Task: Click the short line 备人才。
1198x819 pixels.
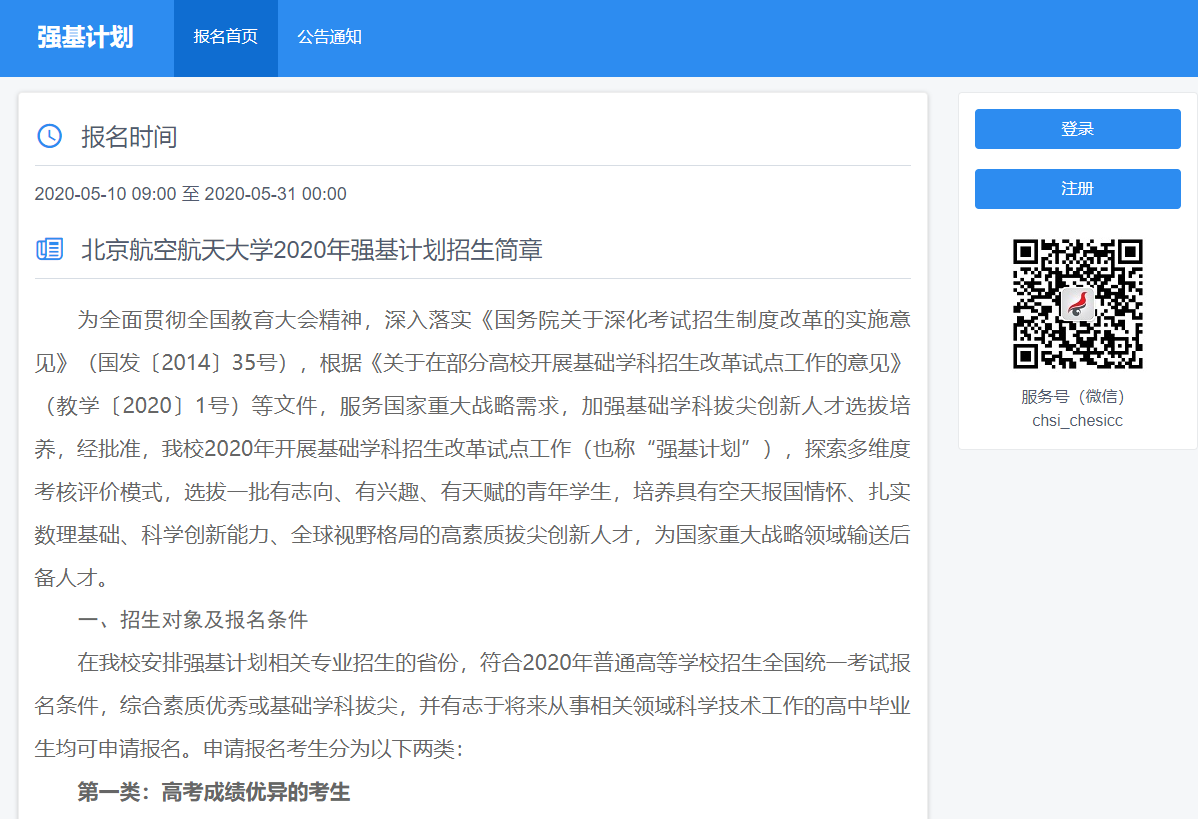Action: tap(73, 578)
